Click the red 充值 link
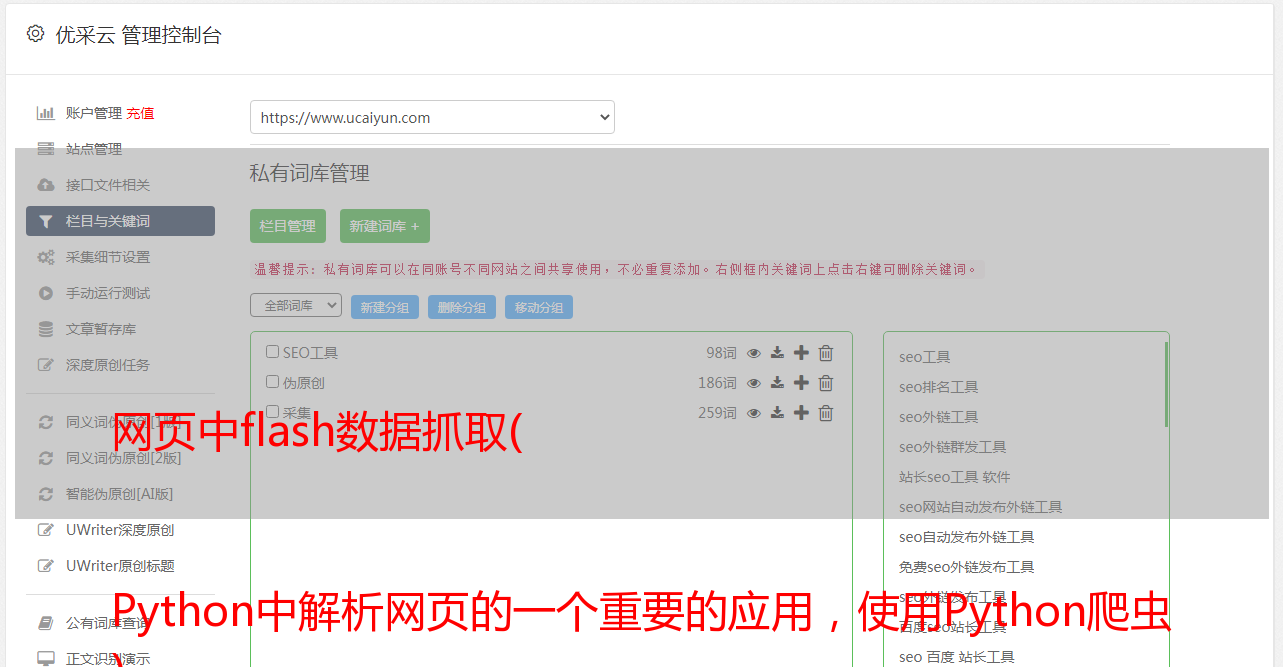This screenshot has height=667, width=1283. pyautogui.click(x=140, y=113)
